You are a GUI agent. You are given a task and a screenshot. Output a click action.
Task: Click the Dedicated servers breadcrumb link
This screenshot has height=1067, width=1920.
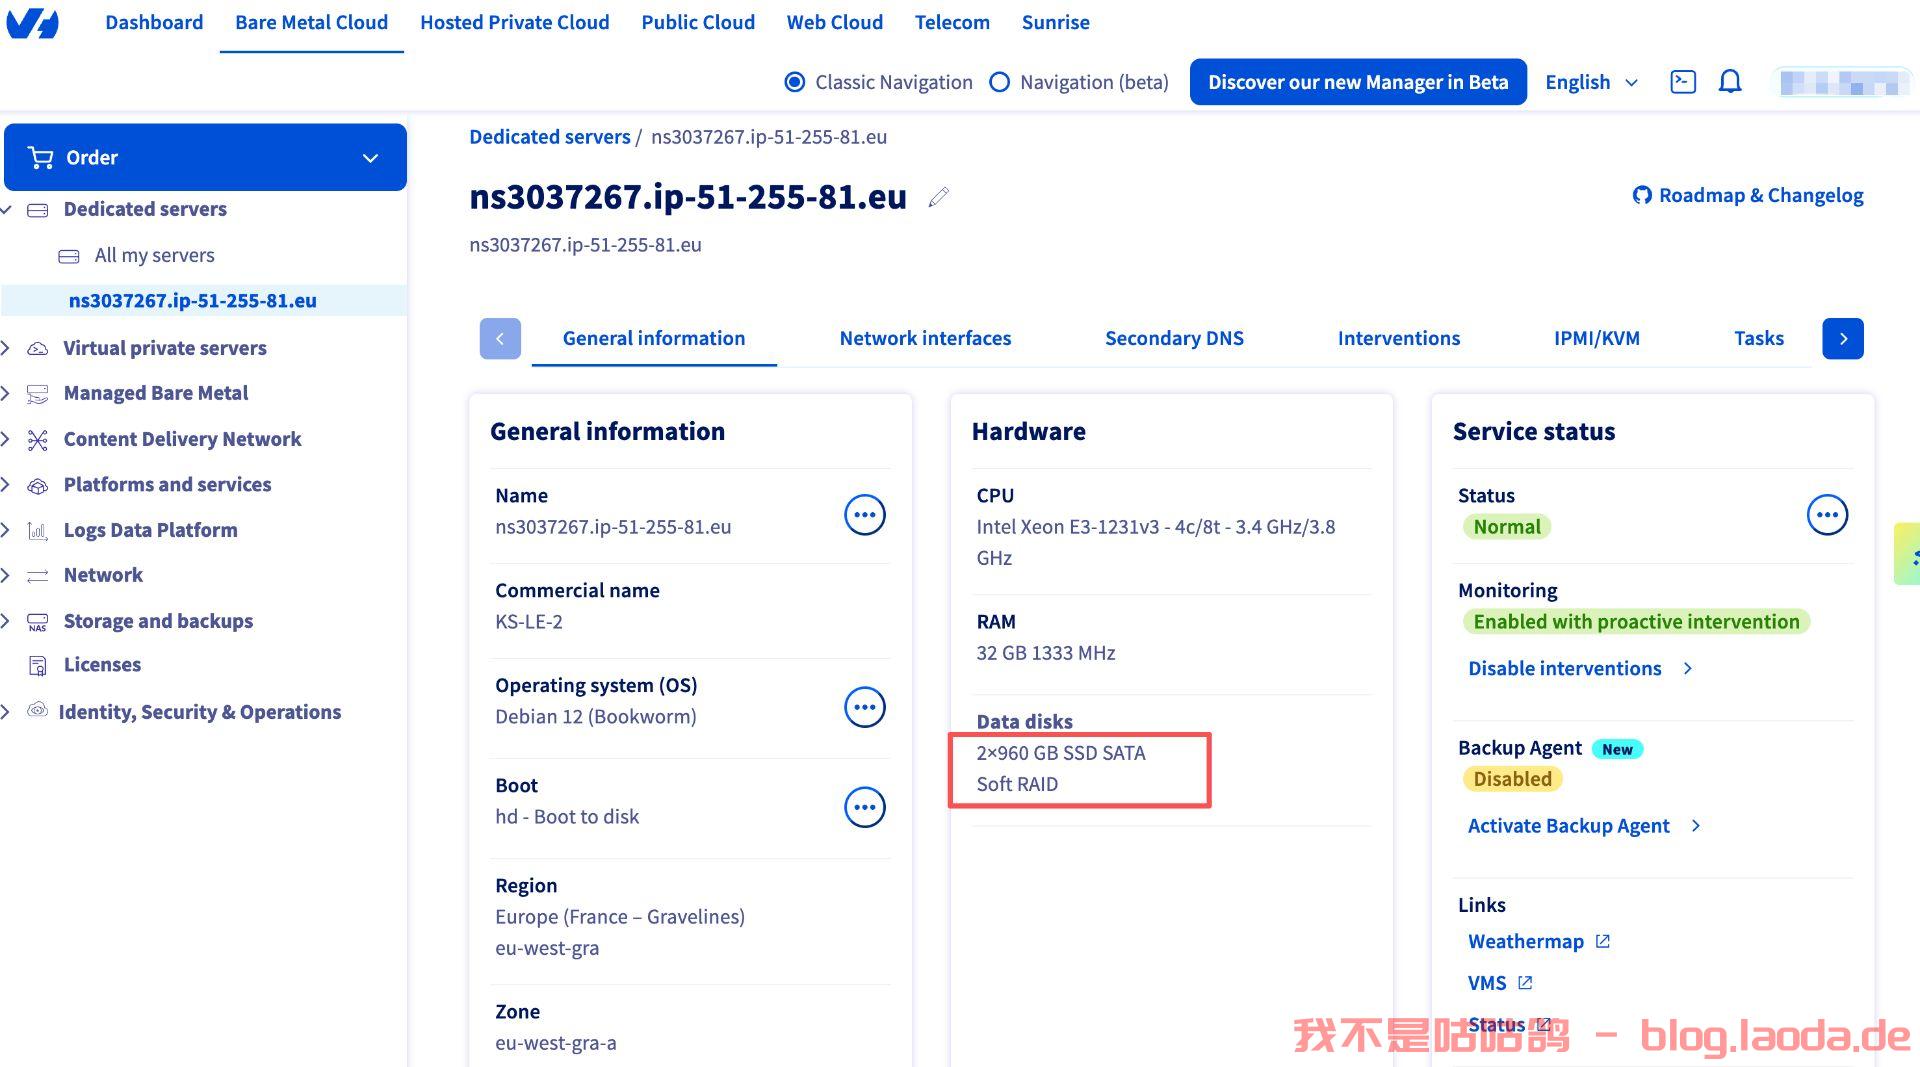point(549,137)
